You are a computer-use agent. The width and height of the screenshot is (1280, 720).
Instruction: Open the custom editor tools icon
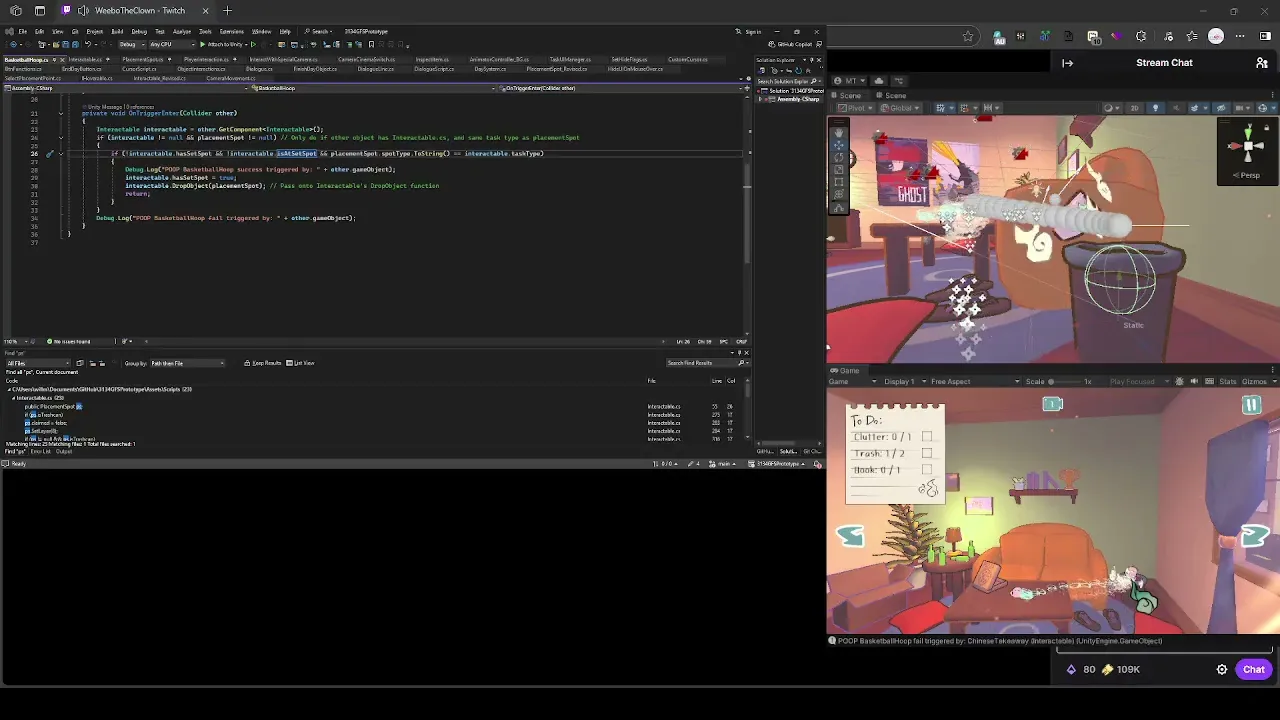(839, 208)
